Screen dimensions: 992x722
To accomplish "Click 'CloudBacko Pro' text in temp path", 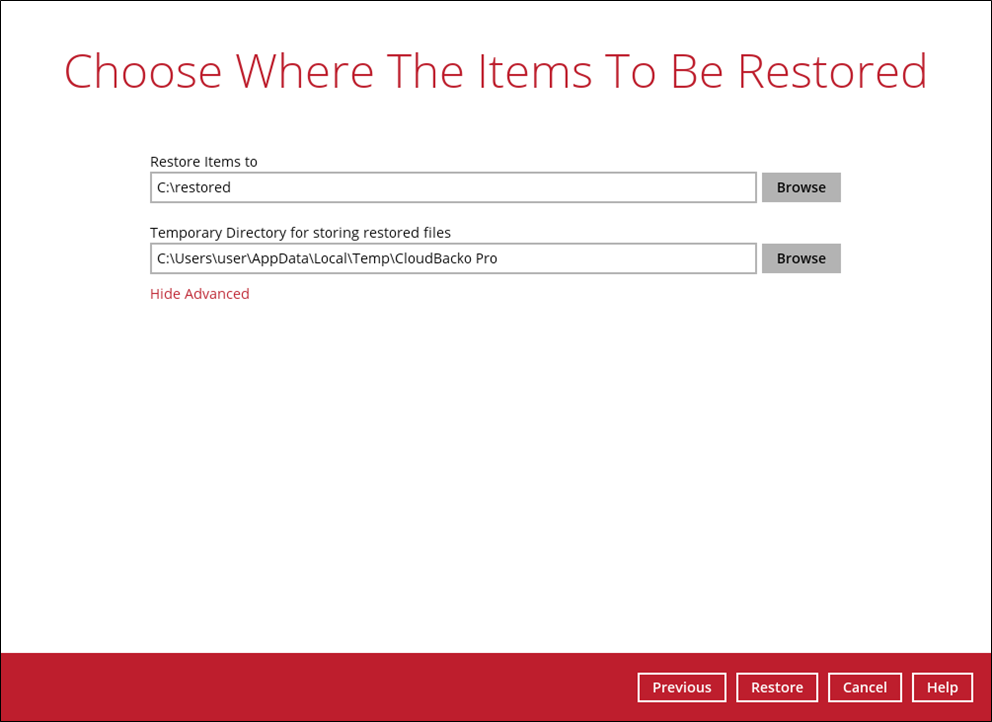I will tap(446, 259).
